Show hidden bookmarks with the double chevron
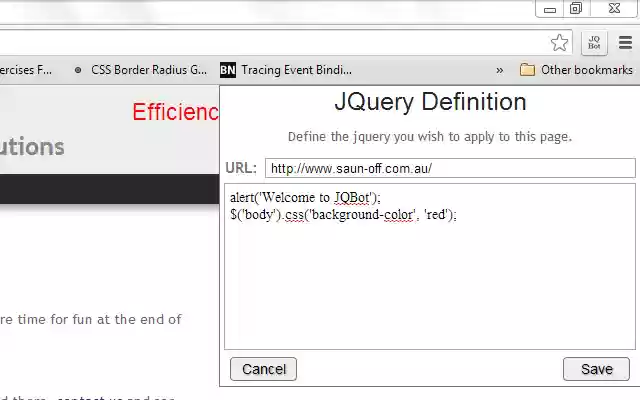640x400 pixels. [499, 70]
